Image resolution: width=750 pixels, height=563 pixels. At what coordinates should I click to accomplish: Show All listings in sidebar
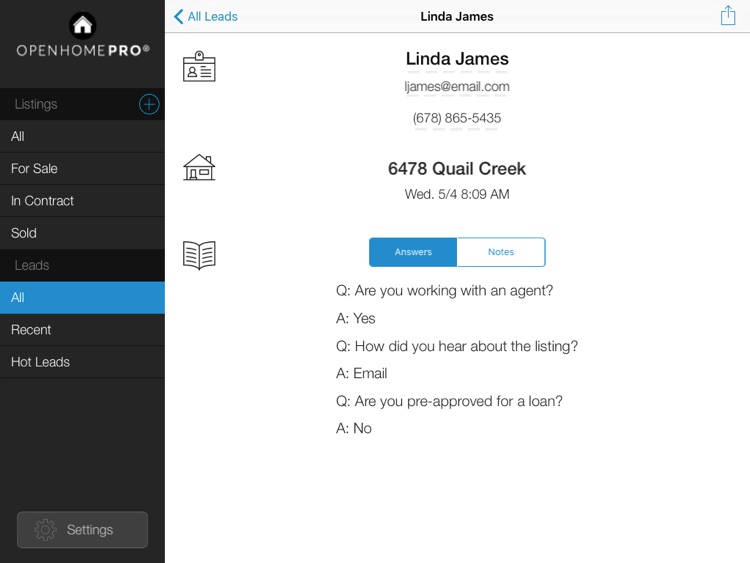click(82, 136)
